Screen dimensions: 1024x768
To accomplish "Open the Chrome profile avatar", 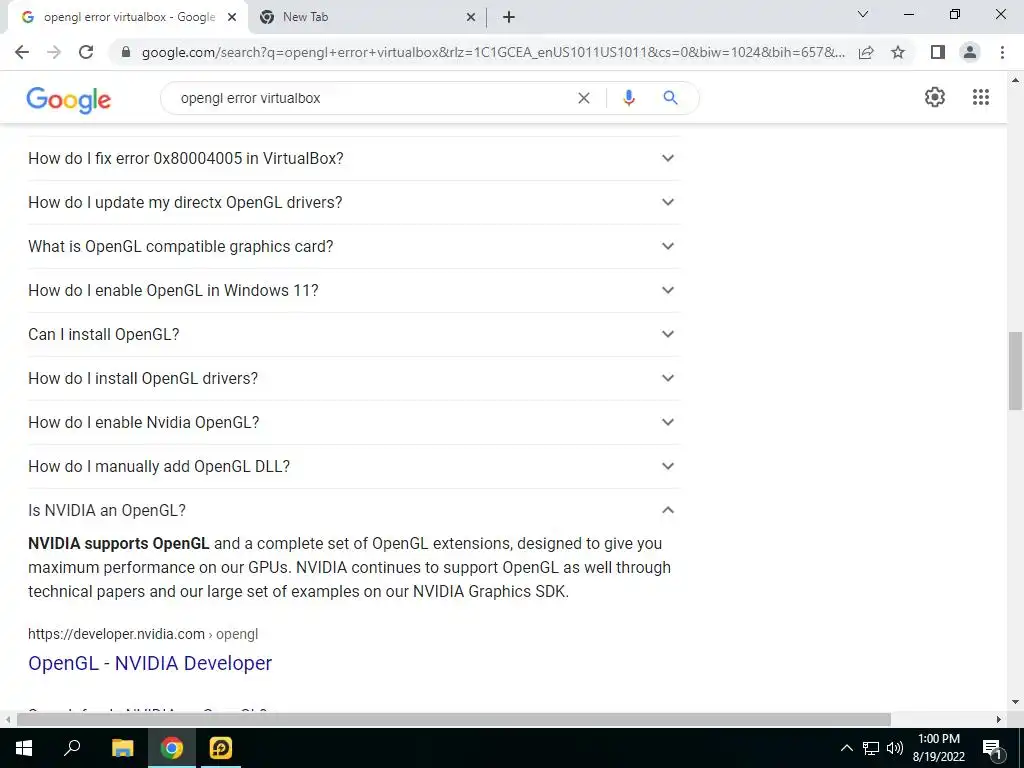I will 970,52.
